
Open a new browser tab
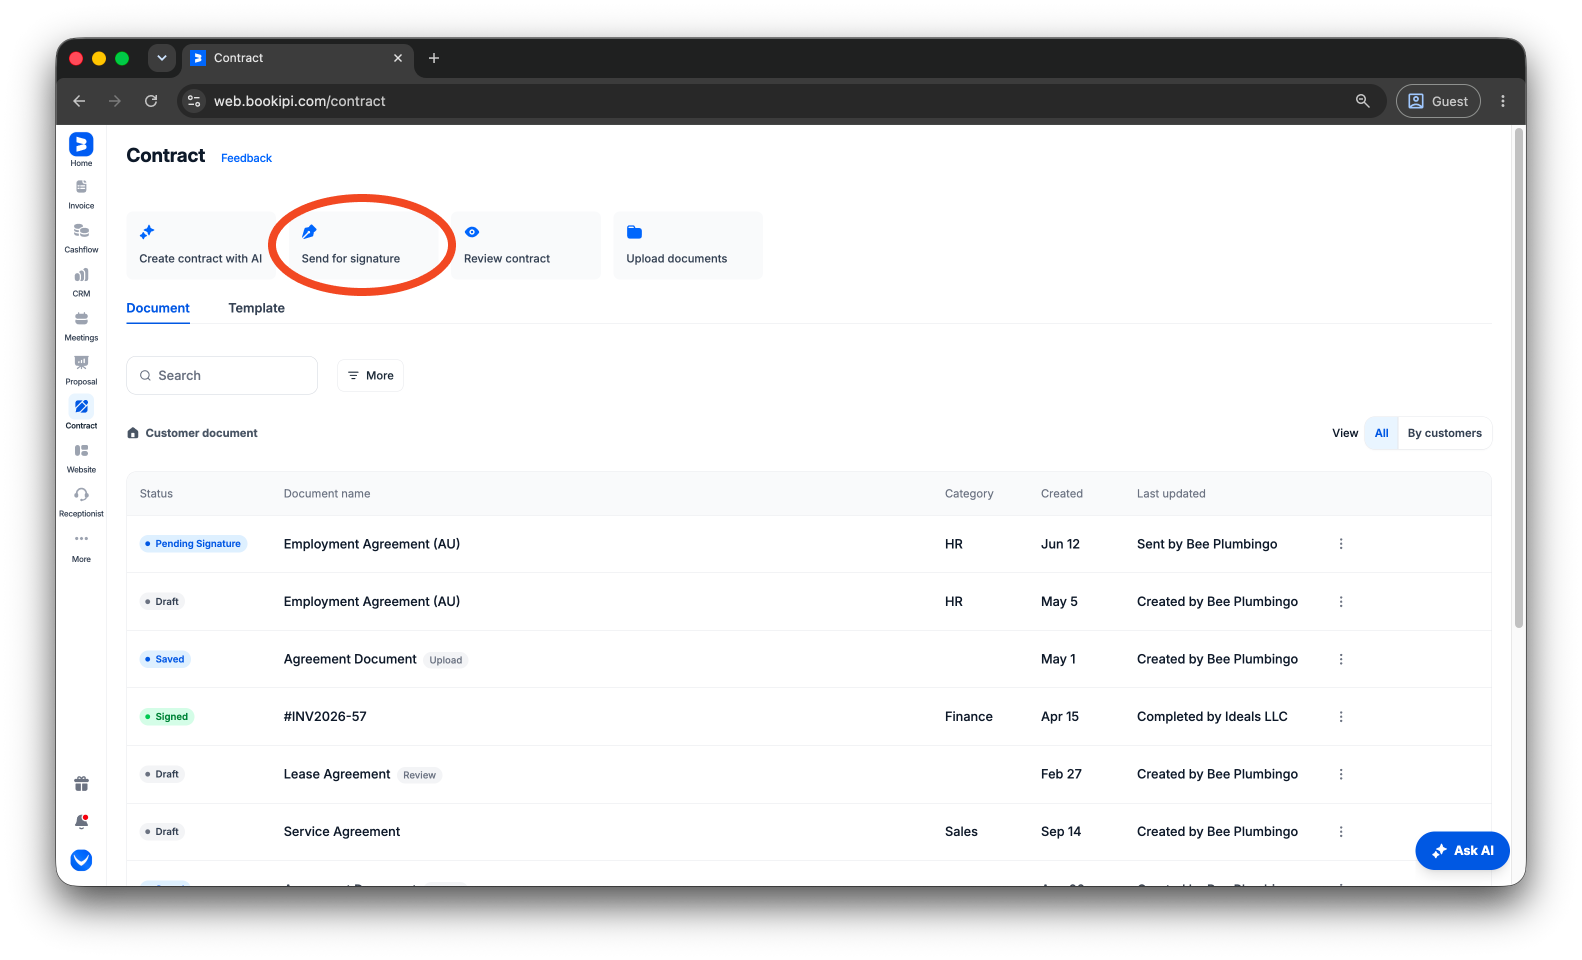click(x=434, y=58)
